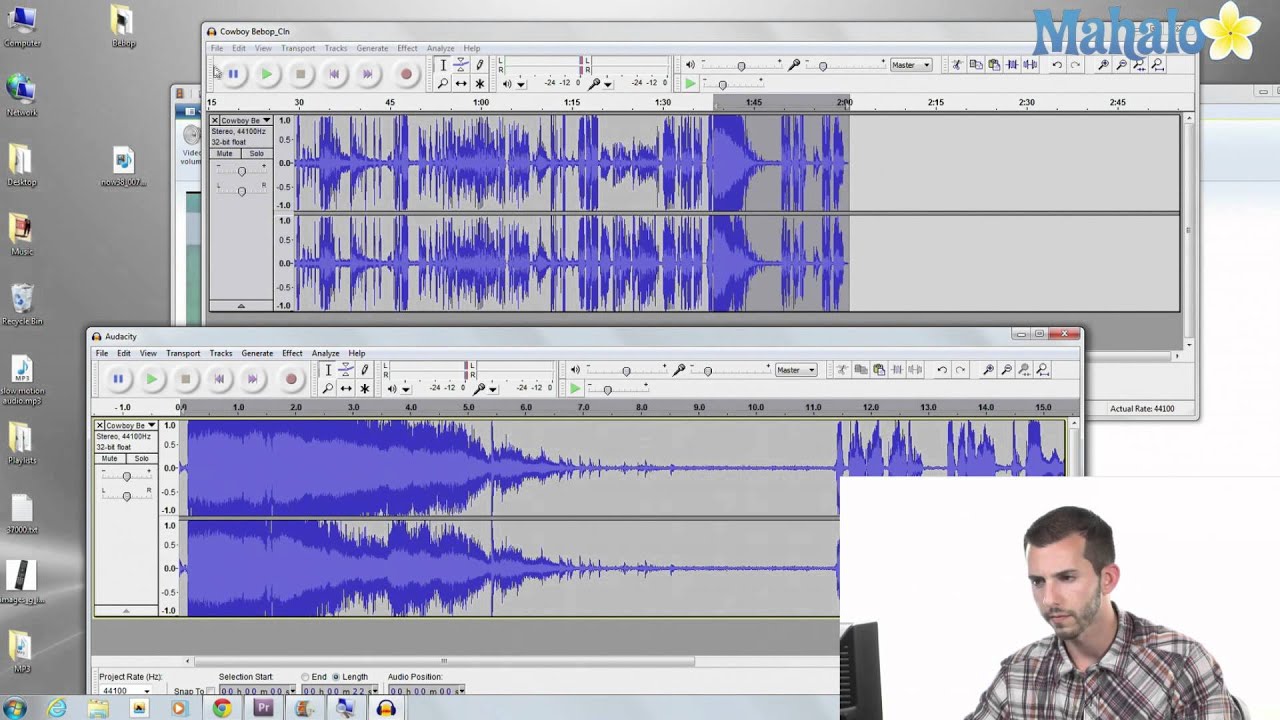Screen dimensions: 1280x720
Task: Select the End radio button
Action: 305,677
